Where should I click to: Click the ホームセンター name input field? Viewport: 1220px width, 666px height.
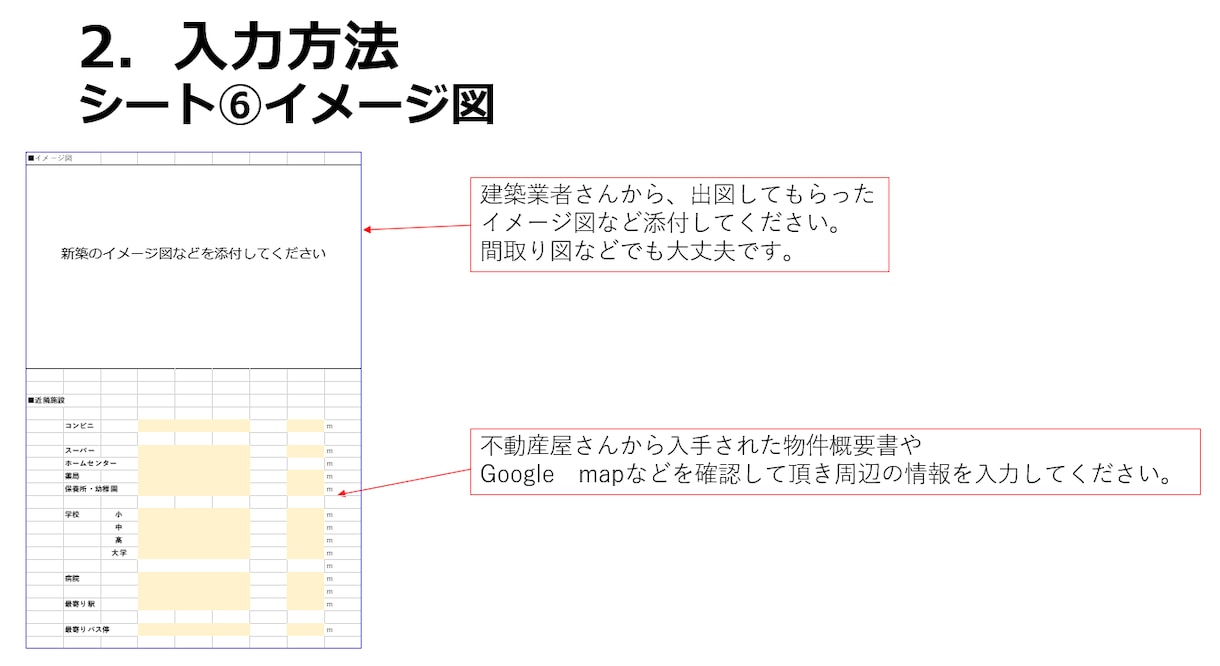194,464
